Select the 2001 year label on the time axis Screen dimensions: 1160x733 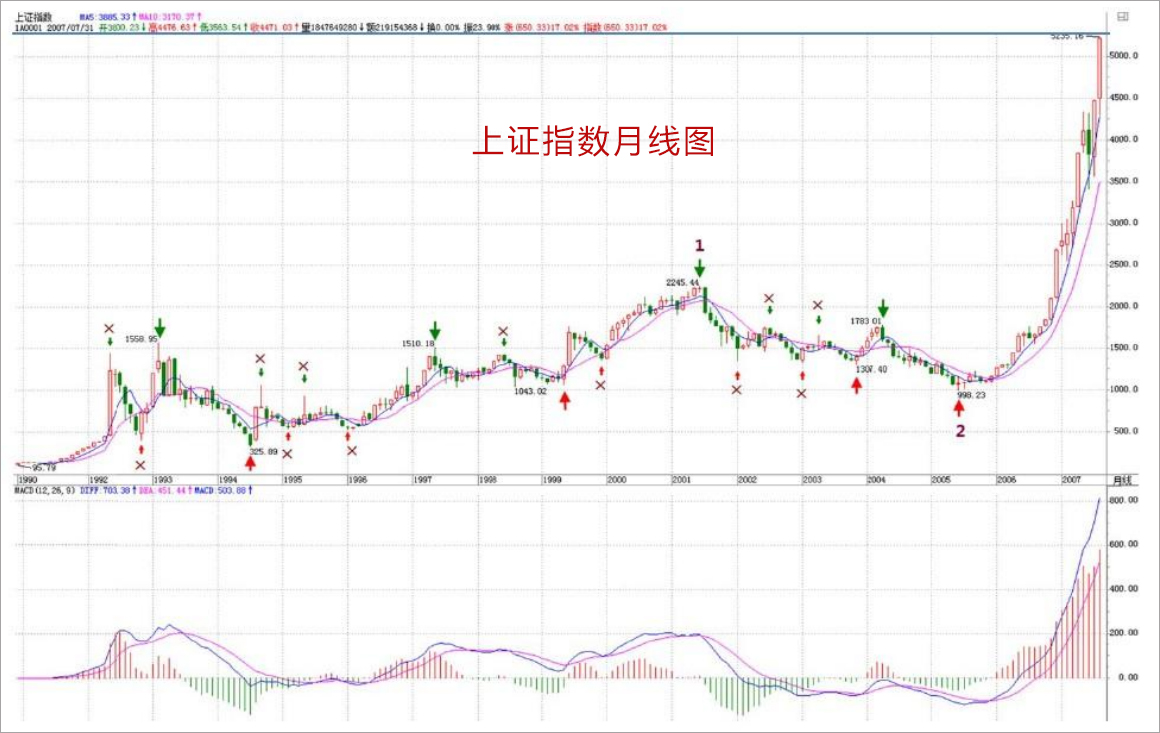coord(682,480)
